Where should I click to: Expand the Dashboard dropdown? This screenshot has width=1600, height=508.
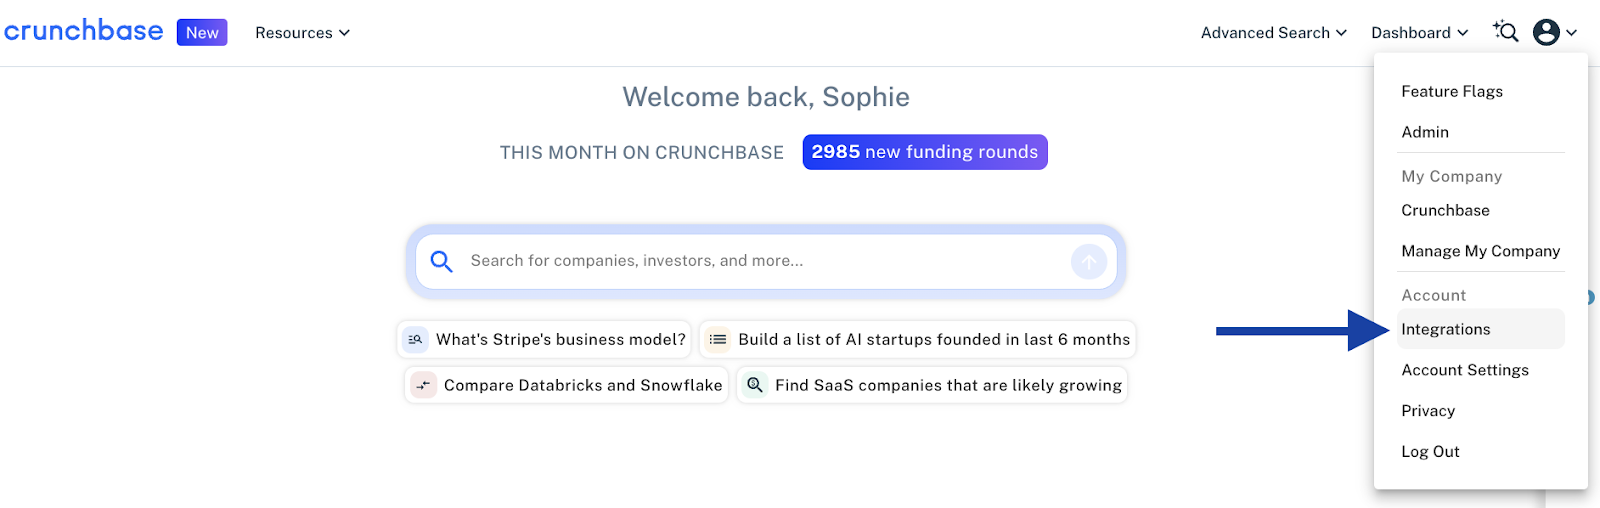1420,33
